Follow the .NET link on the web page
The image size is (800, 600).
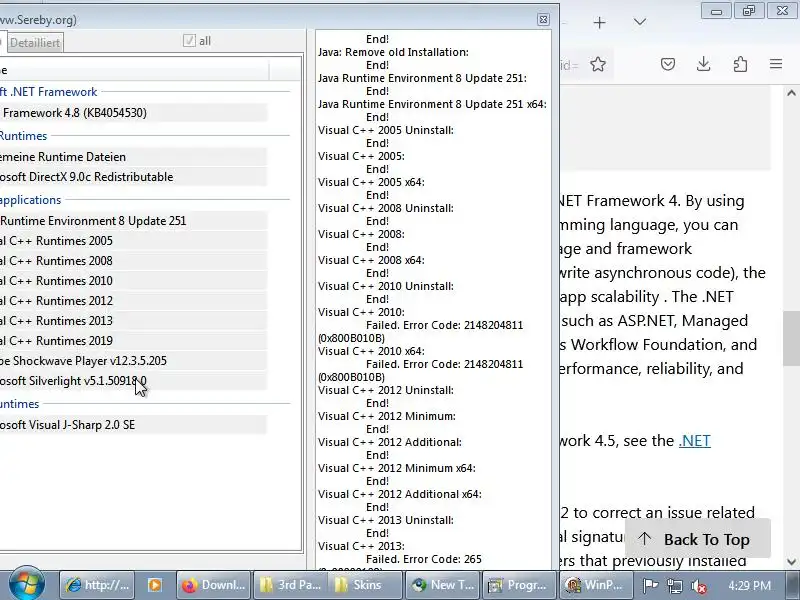coord(694,440)
